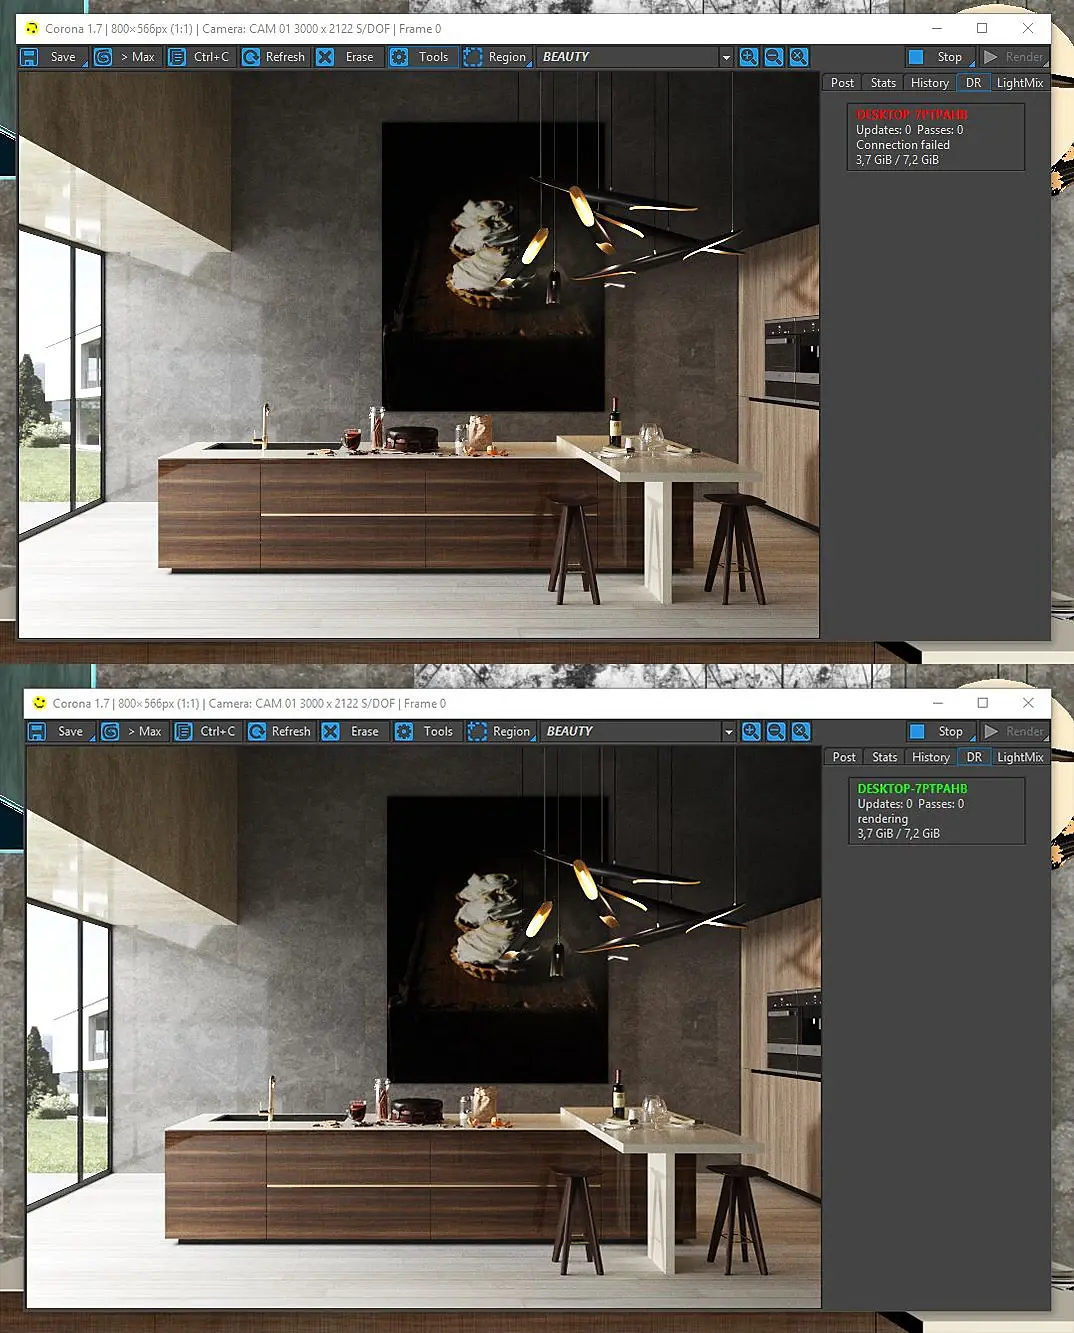Click the copy-to-Max icon in top window

click(103, 57)
